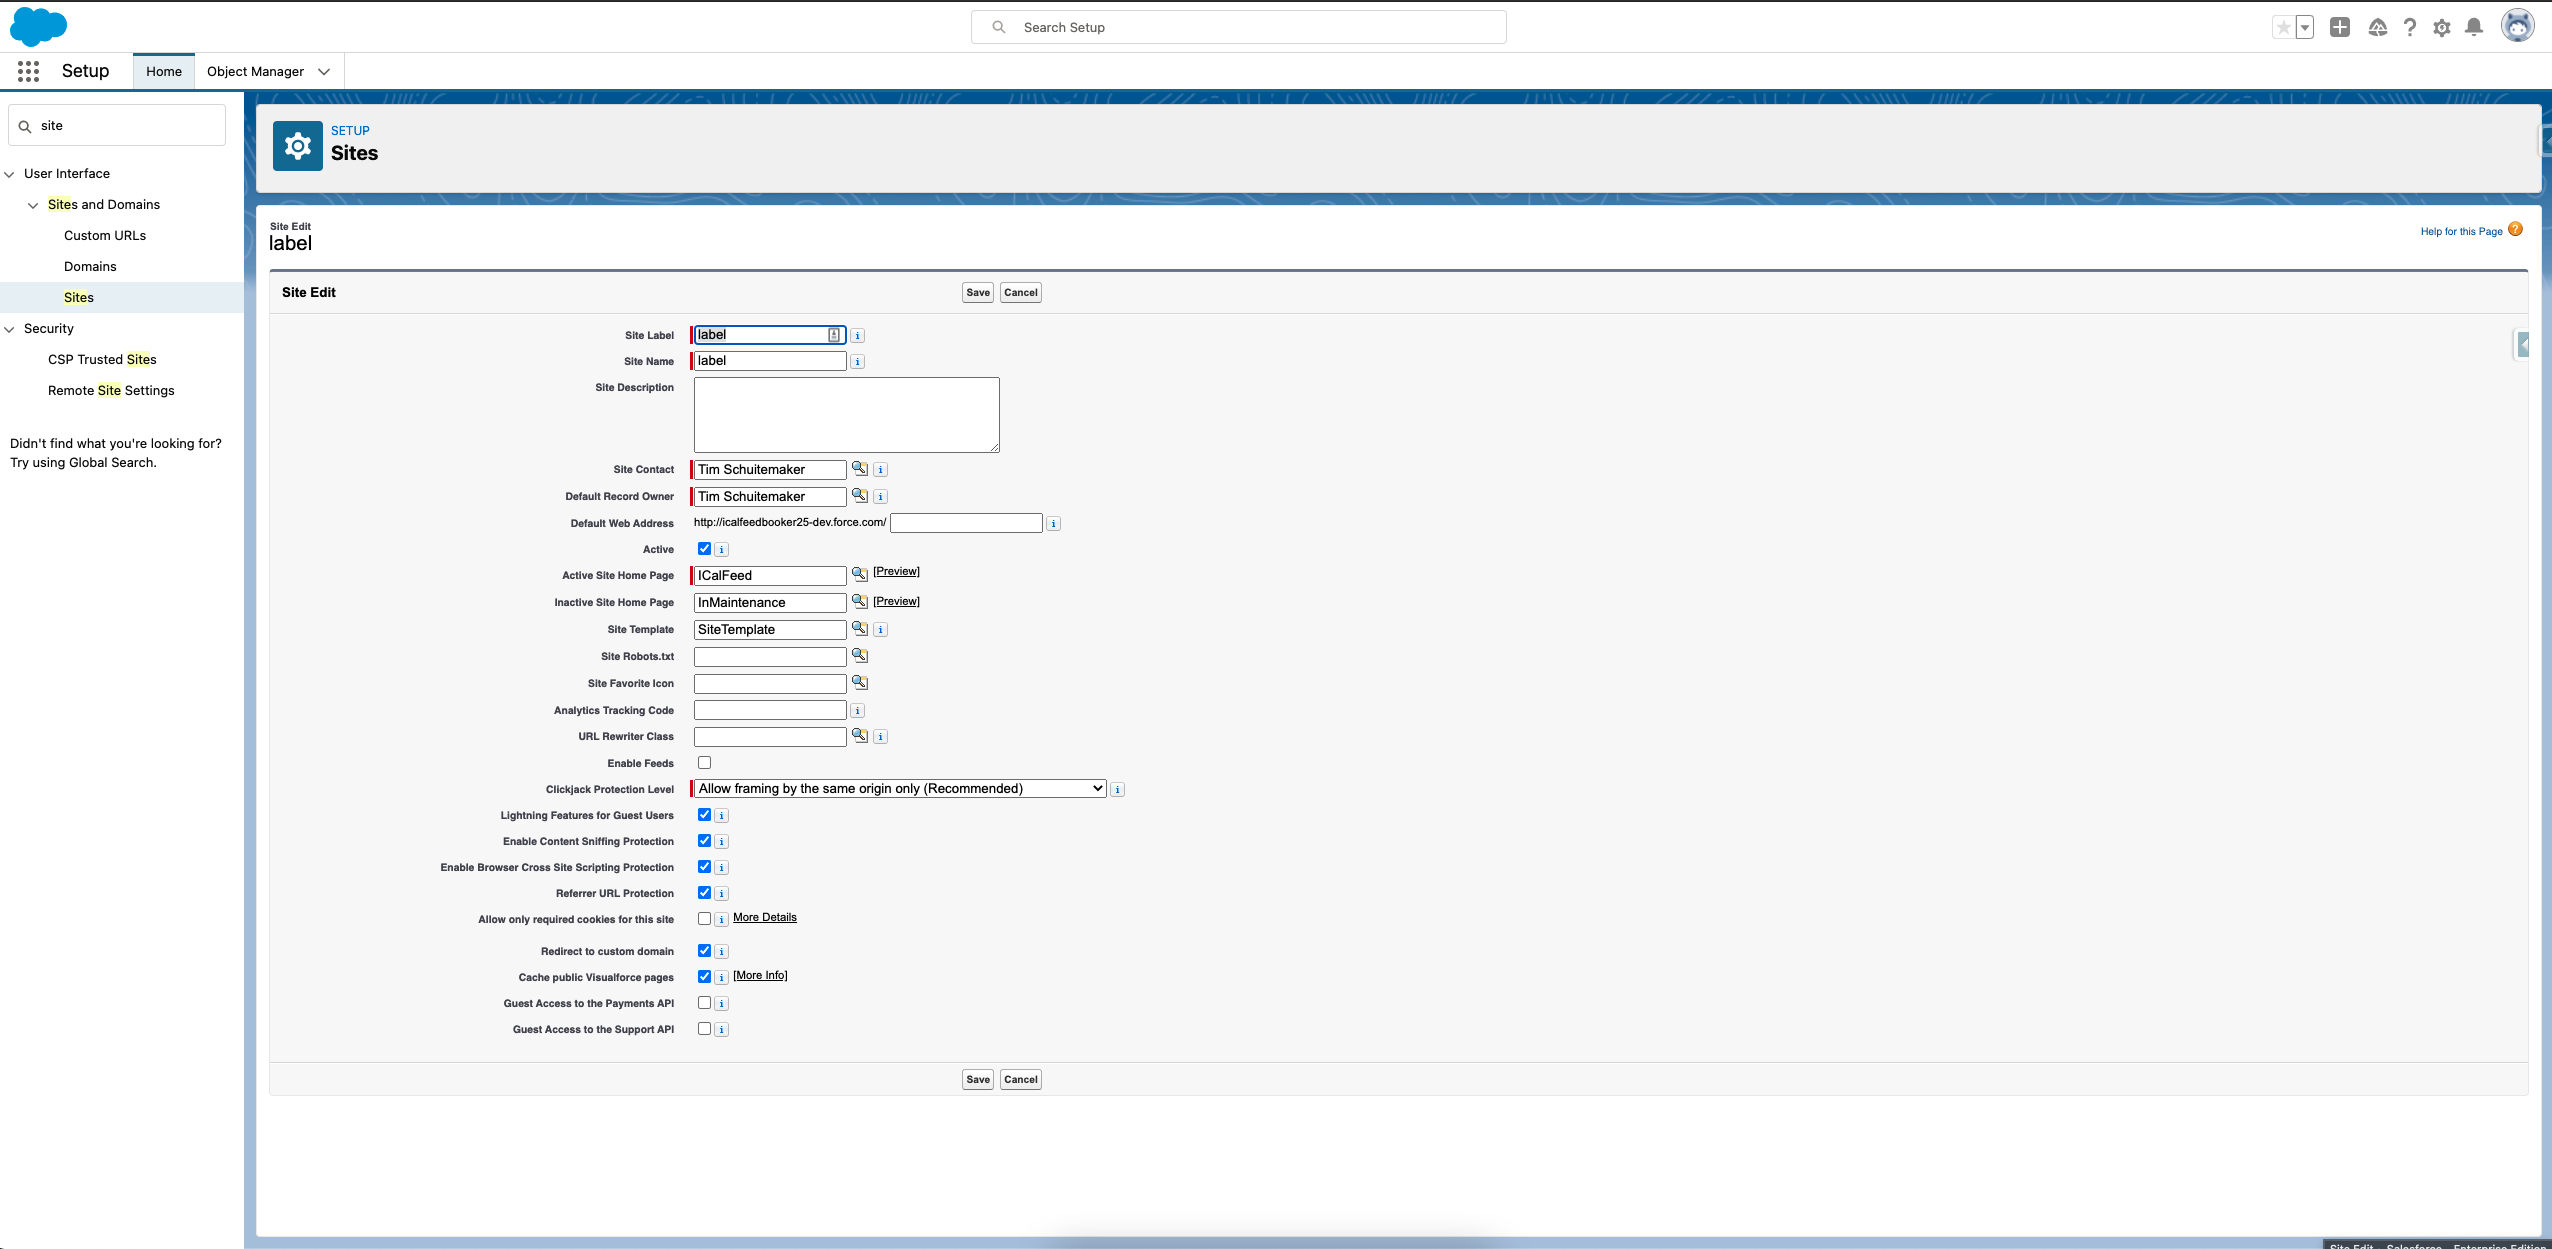The image size is (2552, 1249).
Task: Check Guest Access to the Payments API
Action: [704, 1002]
